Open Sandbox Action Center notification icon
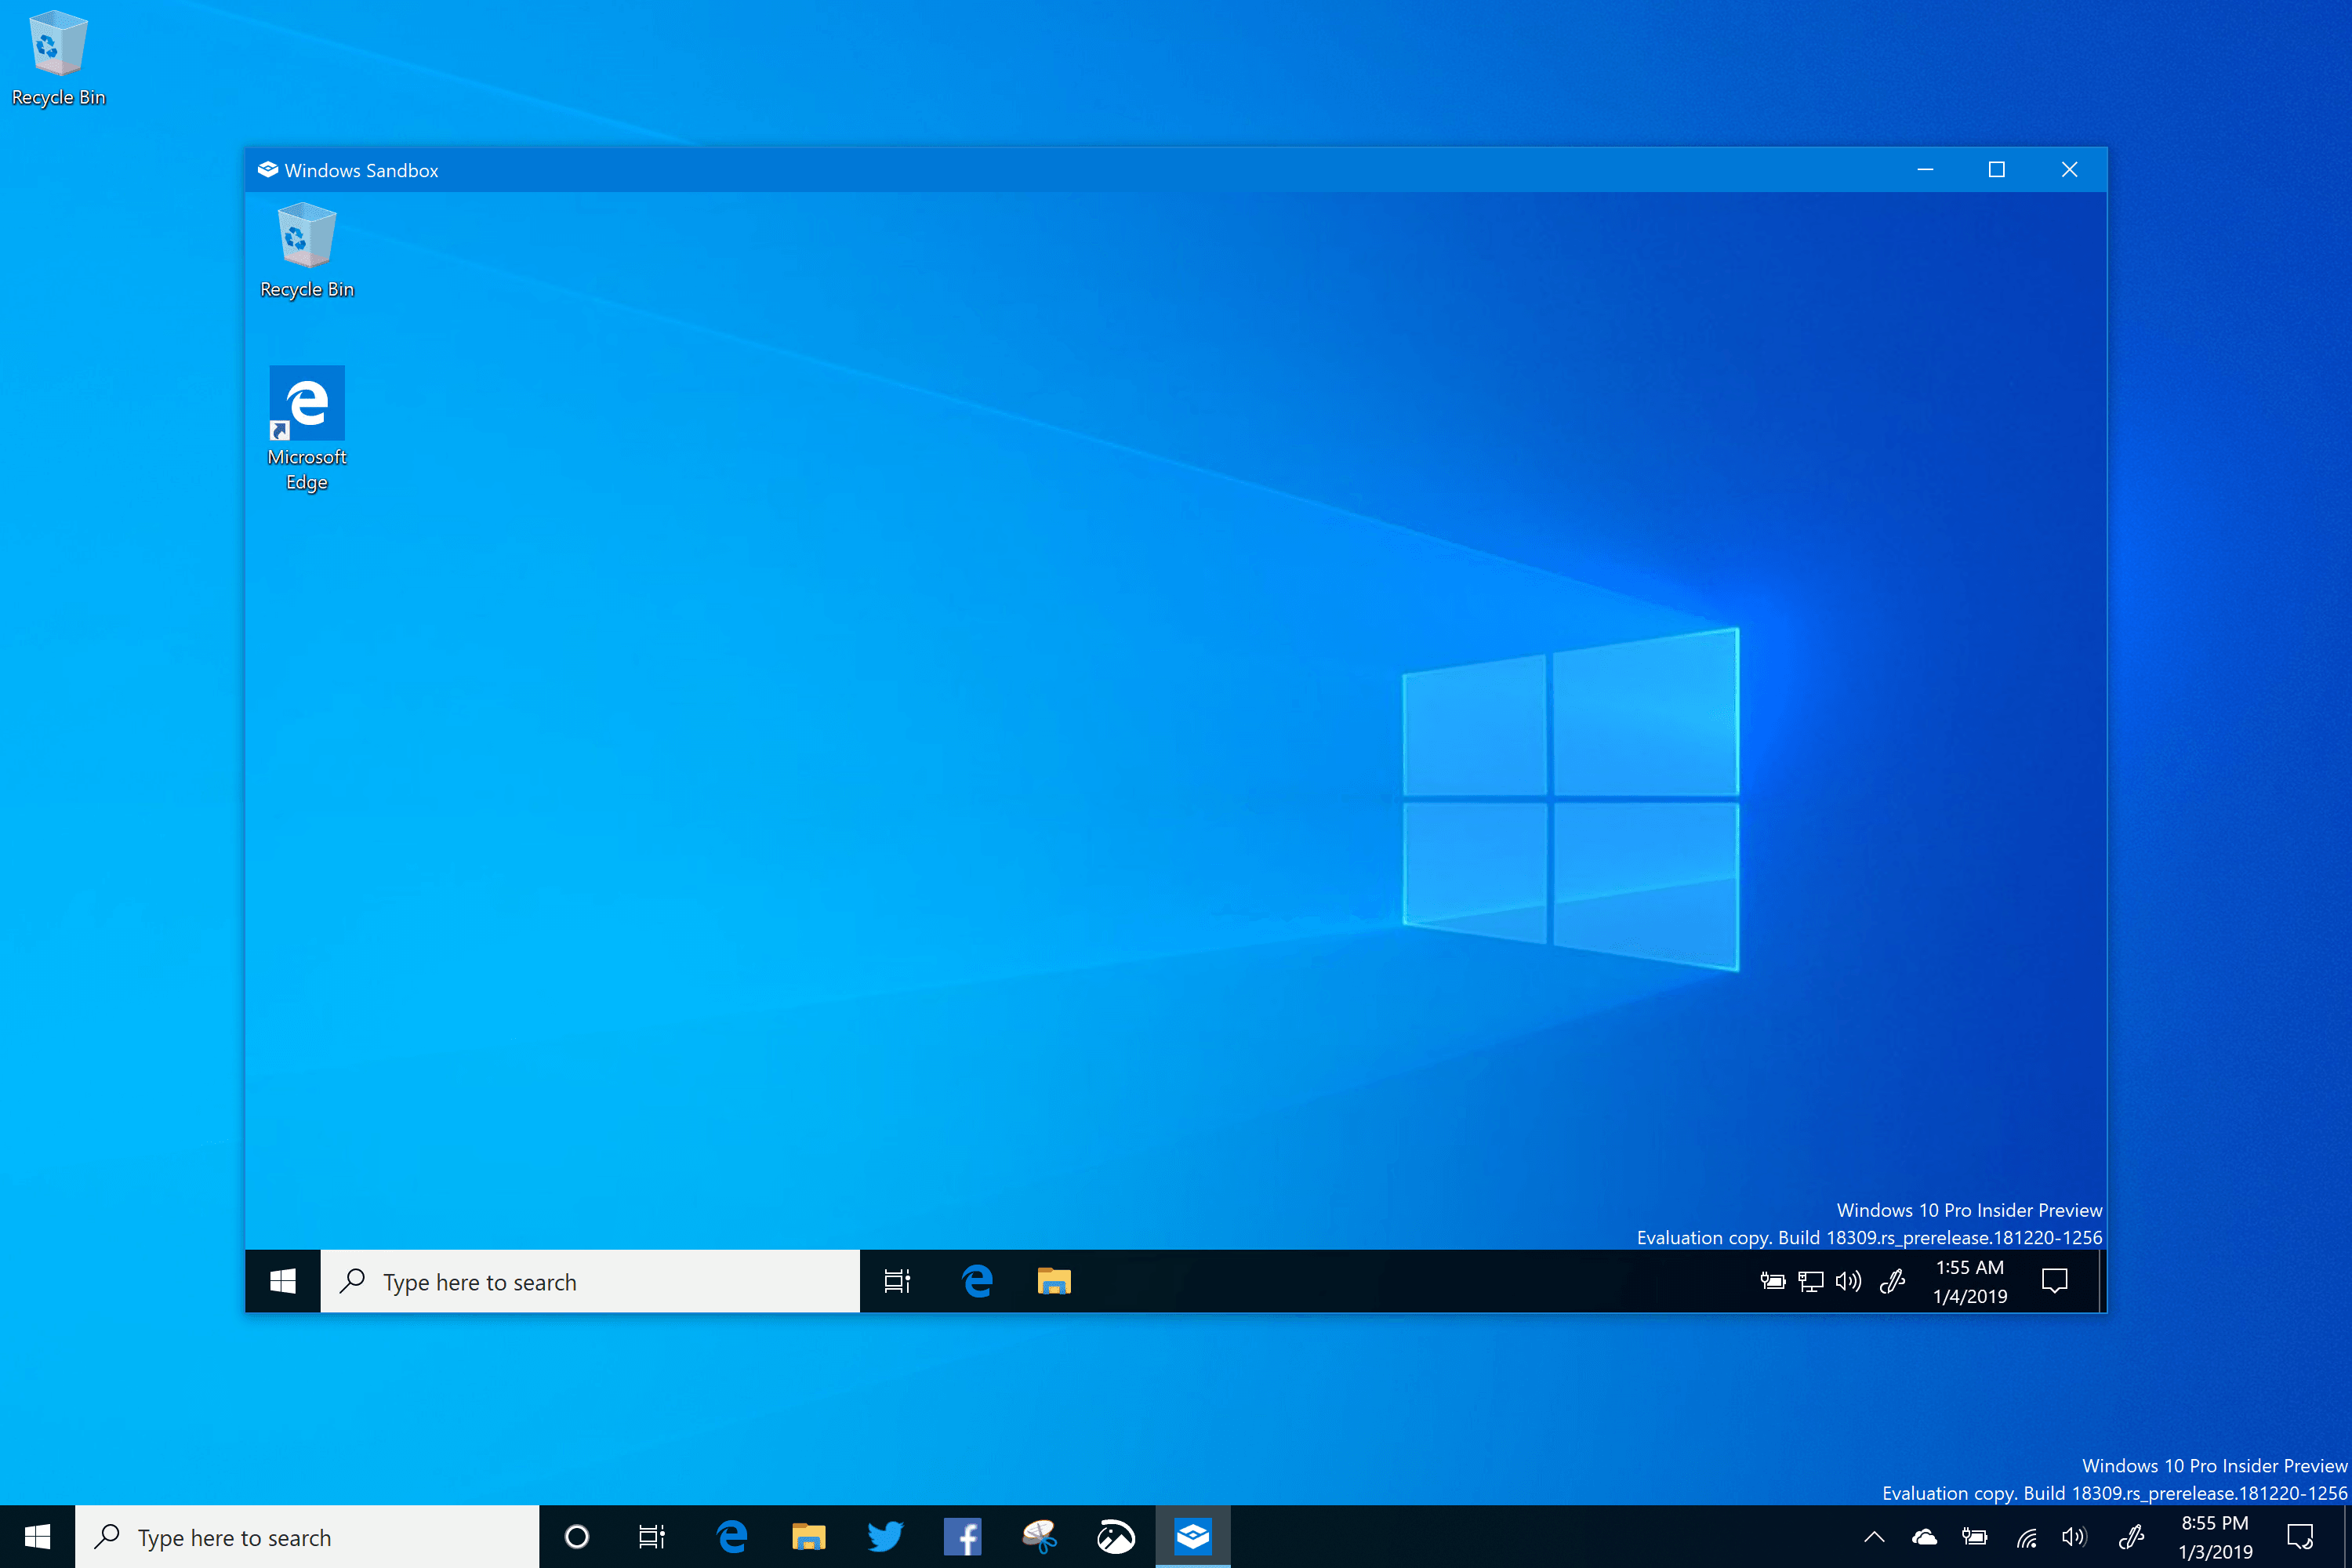The height and width of the screenshot is (1568, 2352). [x=2054, y=1281]
